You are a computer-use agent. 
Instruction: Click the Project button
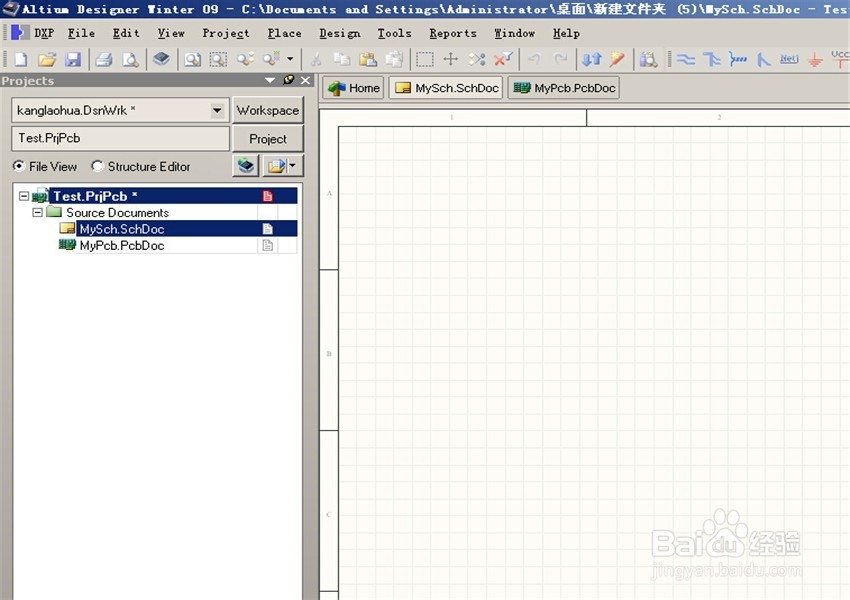(268, 139)
